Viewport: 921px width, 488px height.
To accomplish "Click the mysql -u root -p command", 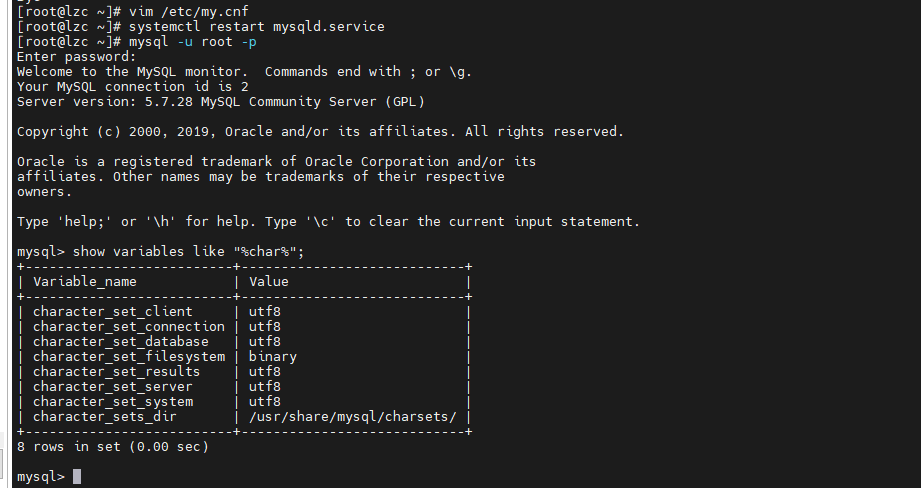I will point(193,42).
